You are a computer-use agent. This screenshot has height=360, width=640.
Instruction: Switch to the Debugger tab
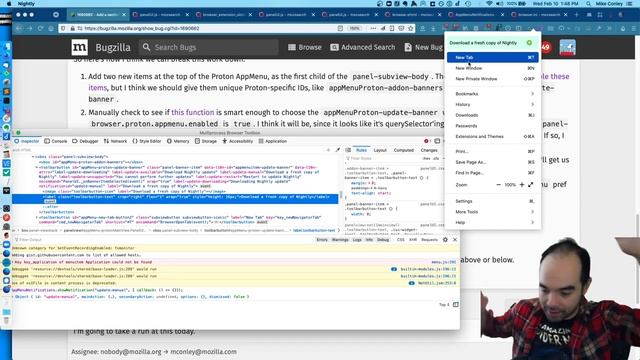tap(85, 141)
